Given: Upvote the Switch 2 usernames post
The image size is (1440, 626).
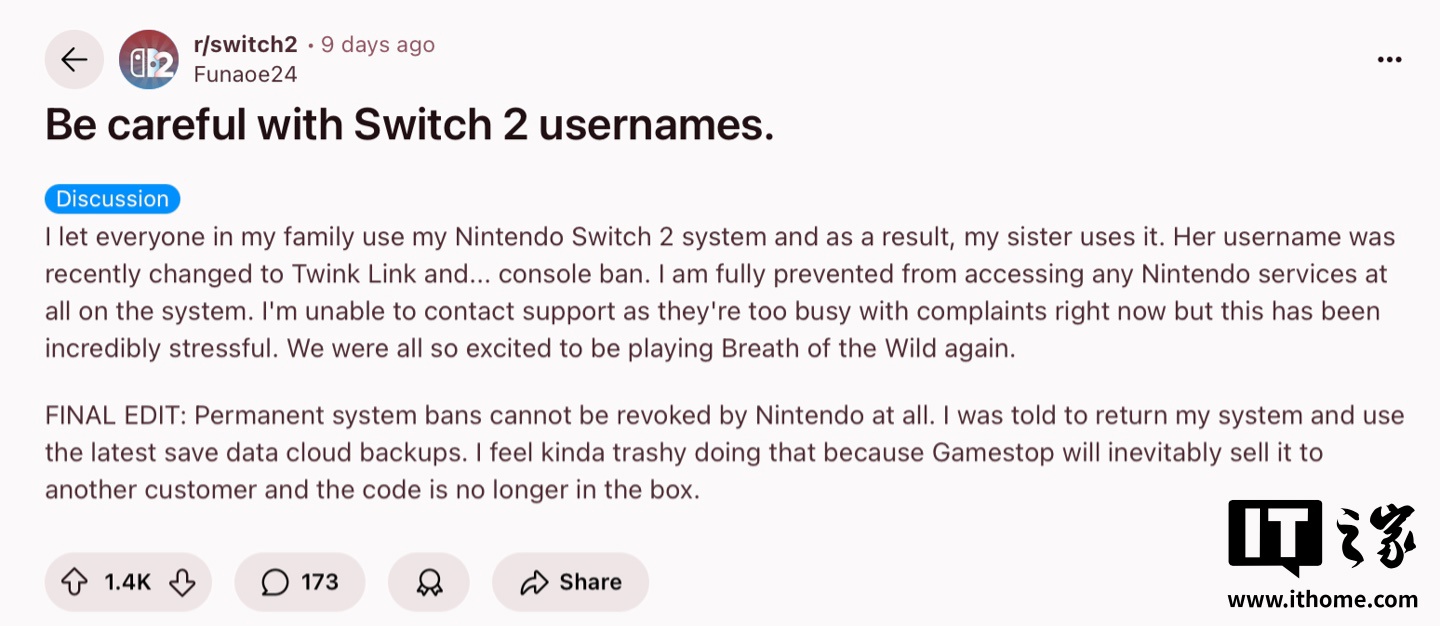Looking at the screenshot, I should click(x=75, y=582).
